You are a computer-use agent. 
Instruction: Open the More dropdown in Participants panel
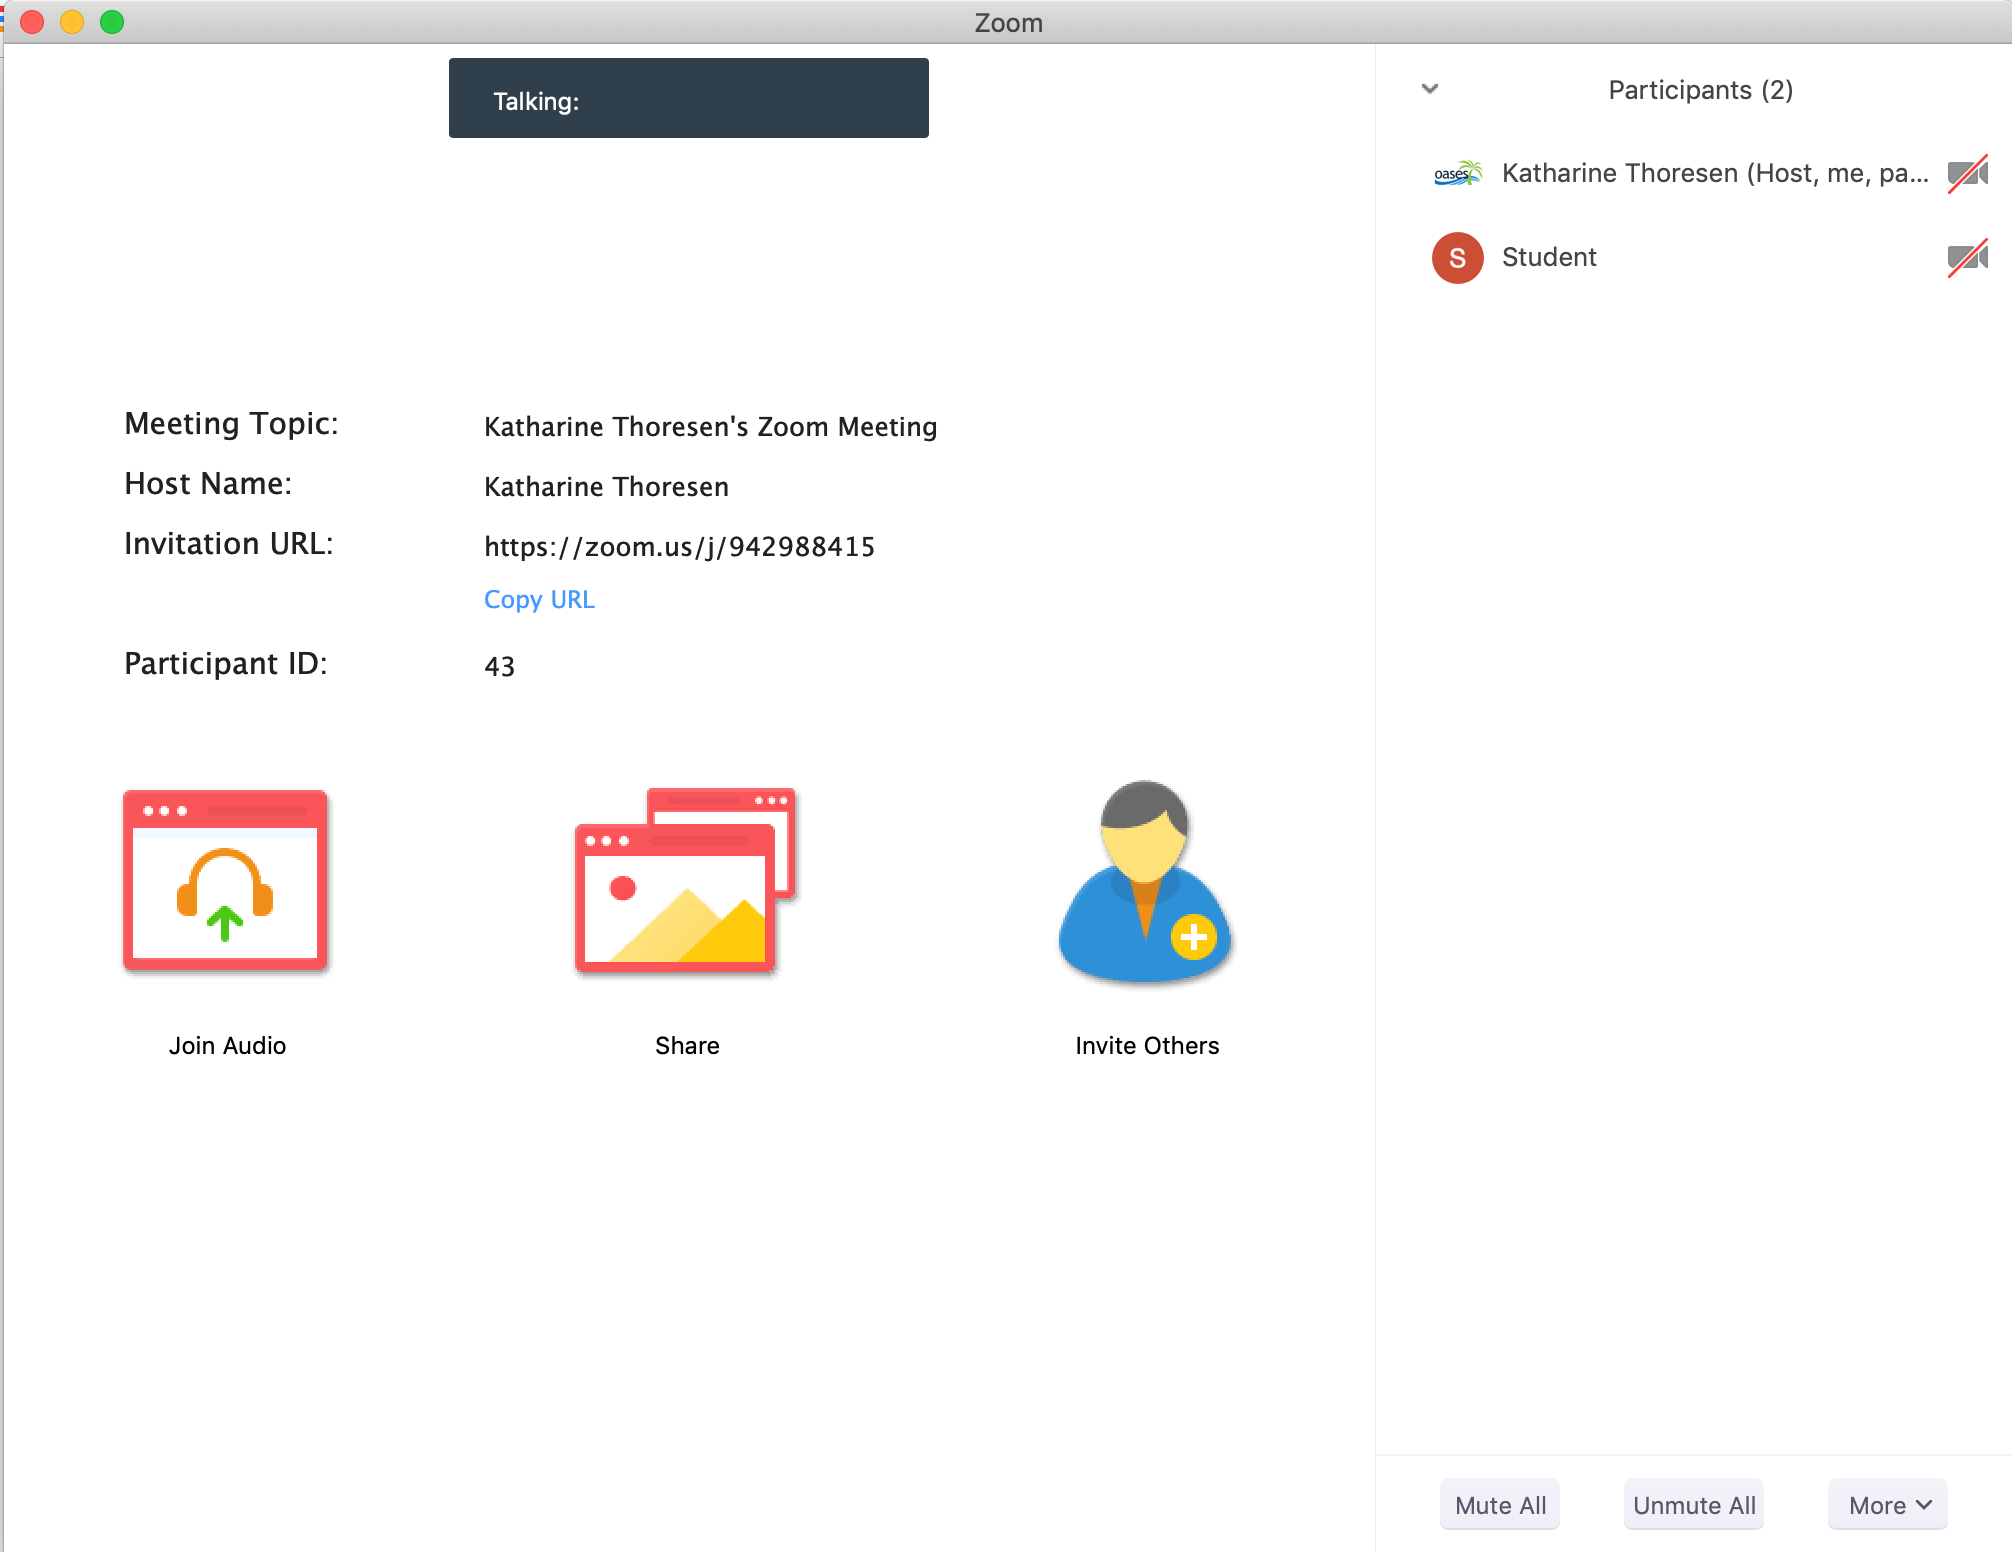[x=1888, y=1504]
